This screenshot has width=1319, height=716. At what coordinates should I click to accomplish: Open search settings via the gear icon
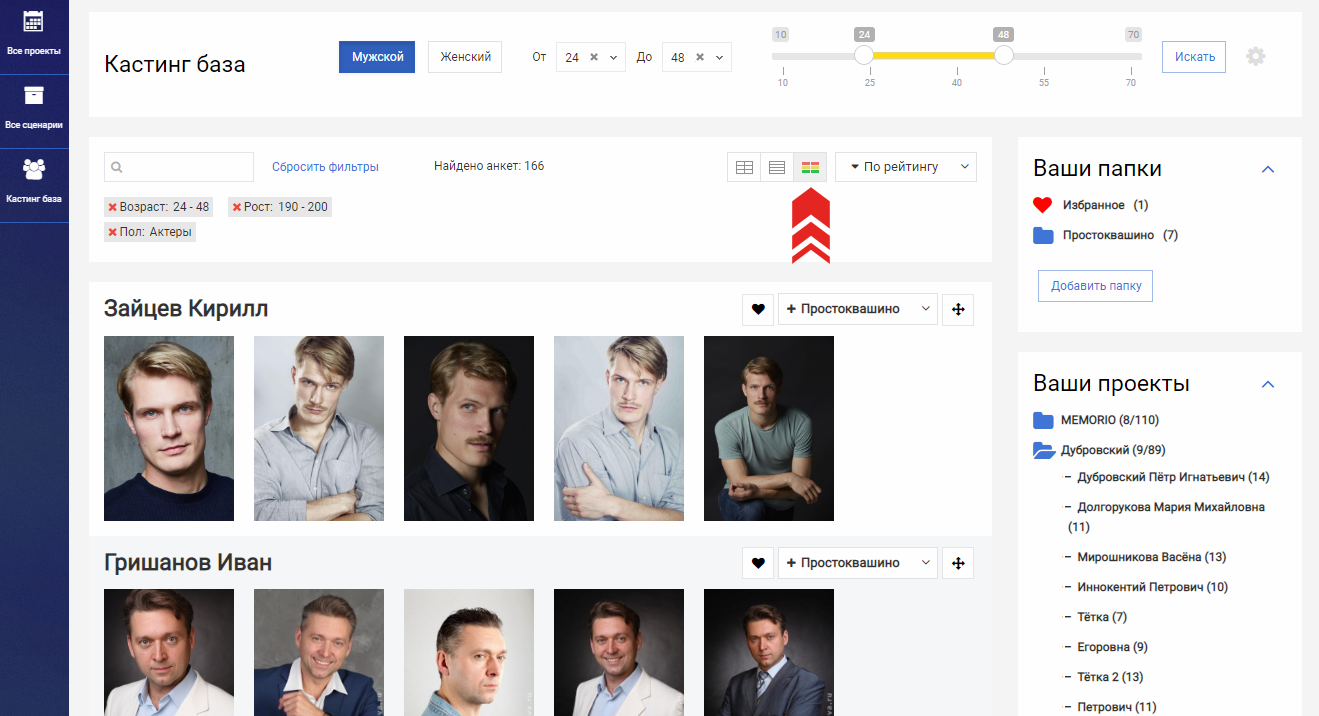click(x=1255, y=57)
